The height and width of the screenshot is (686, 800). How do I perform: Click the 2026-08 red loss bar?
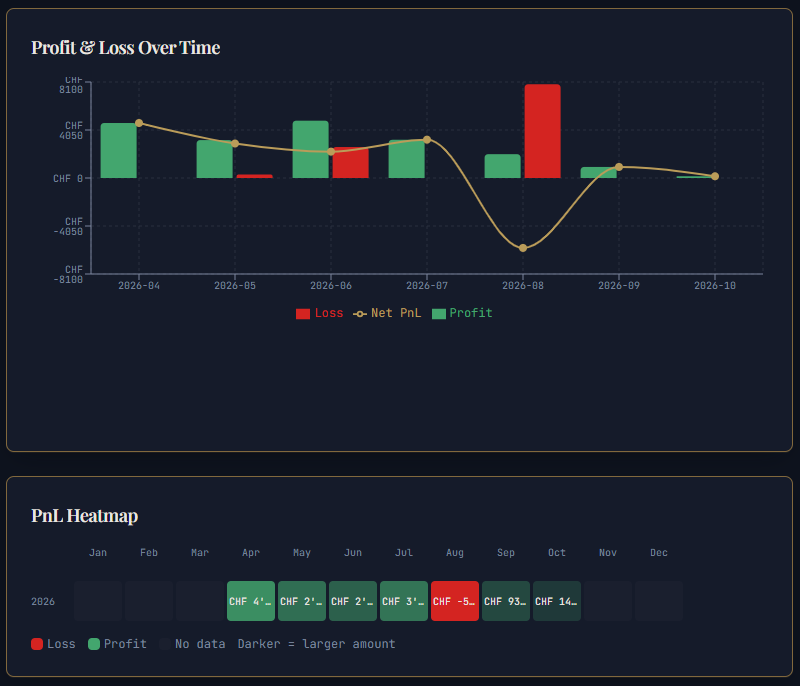click(542, 131)
